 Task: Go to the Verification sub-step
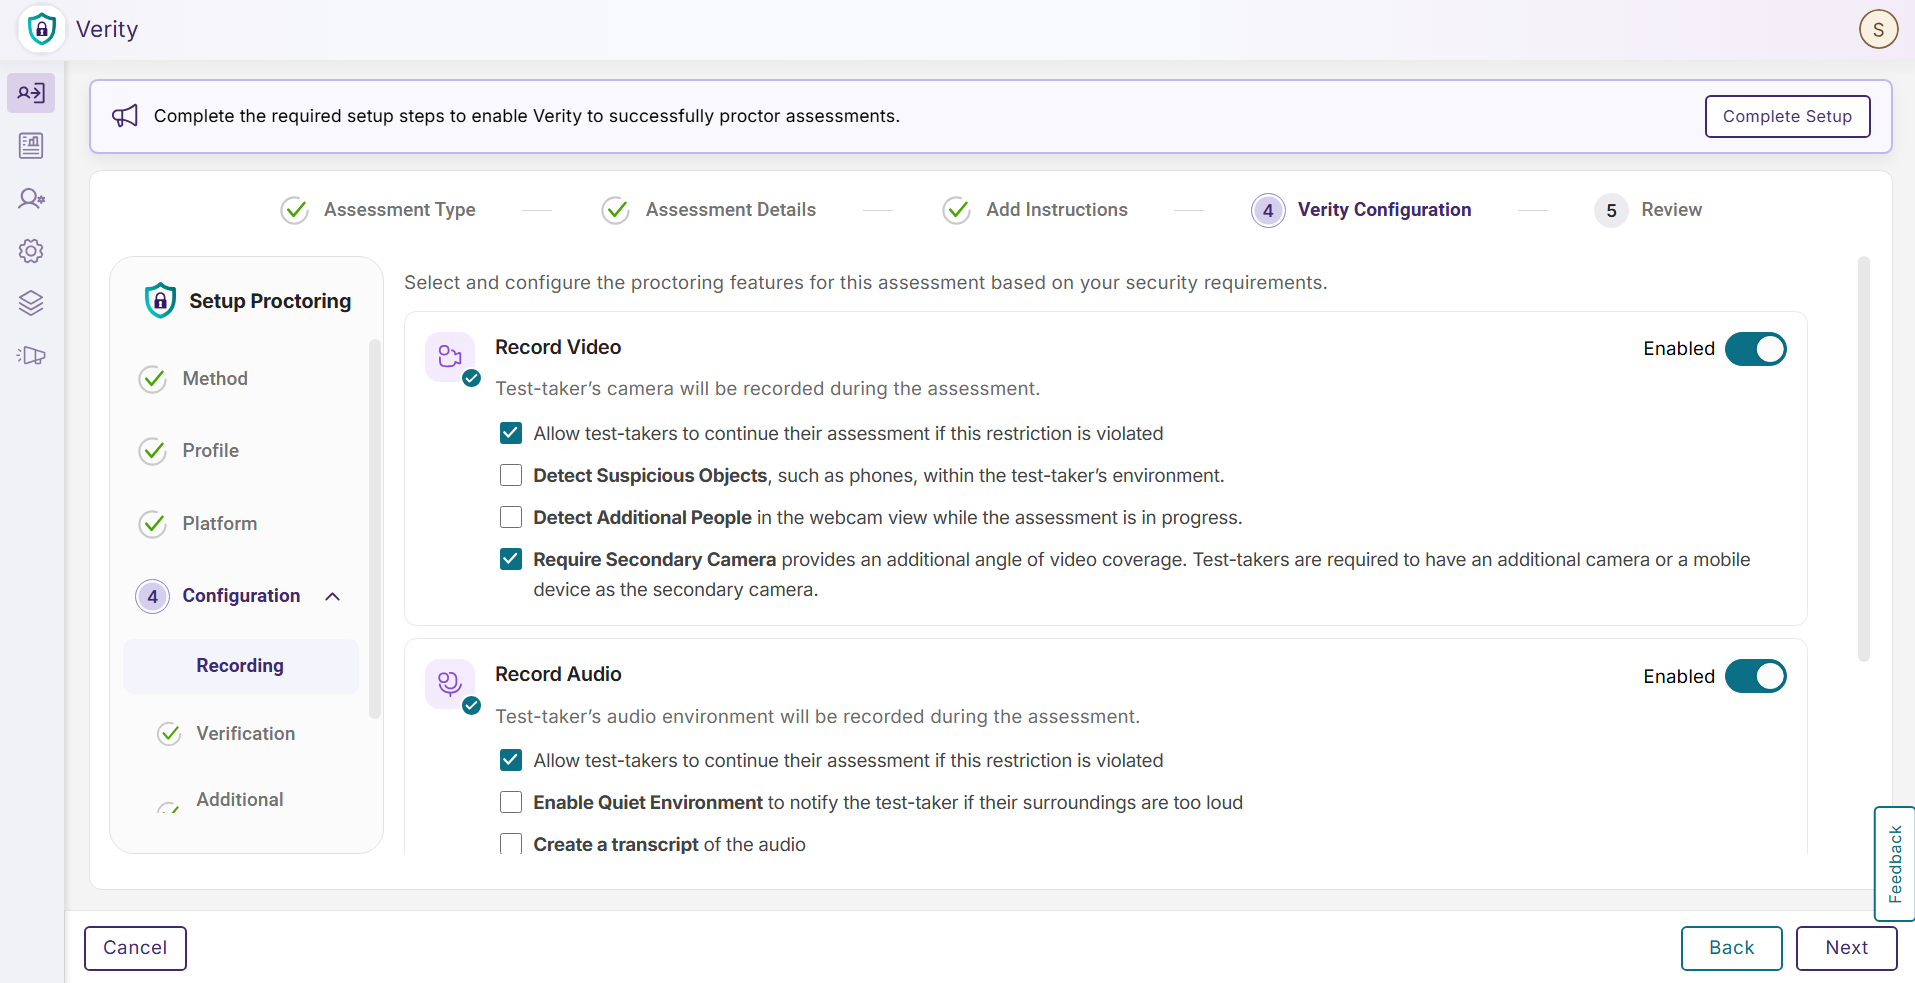click(x=245, y=733)
